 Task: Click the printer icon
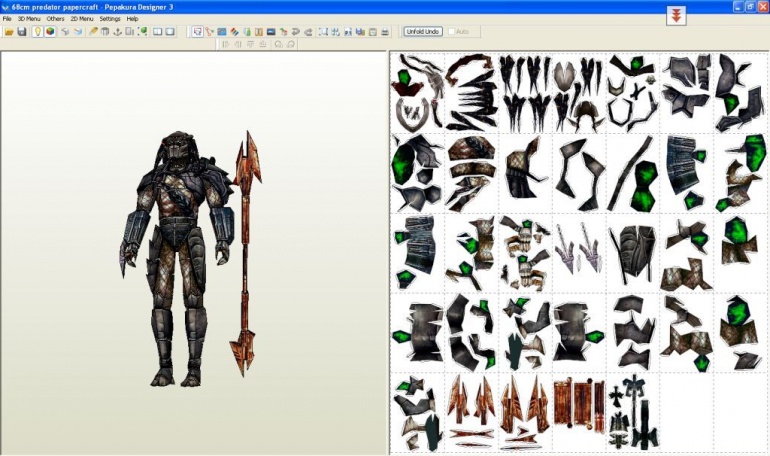tap(385, 32)
